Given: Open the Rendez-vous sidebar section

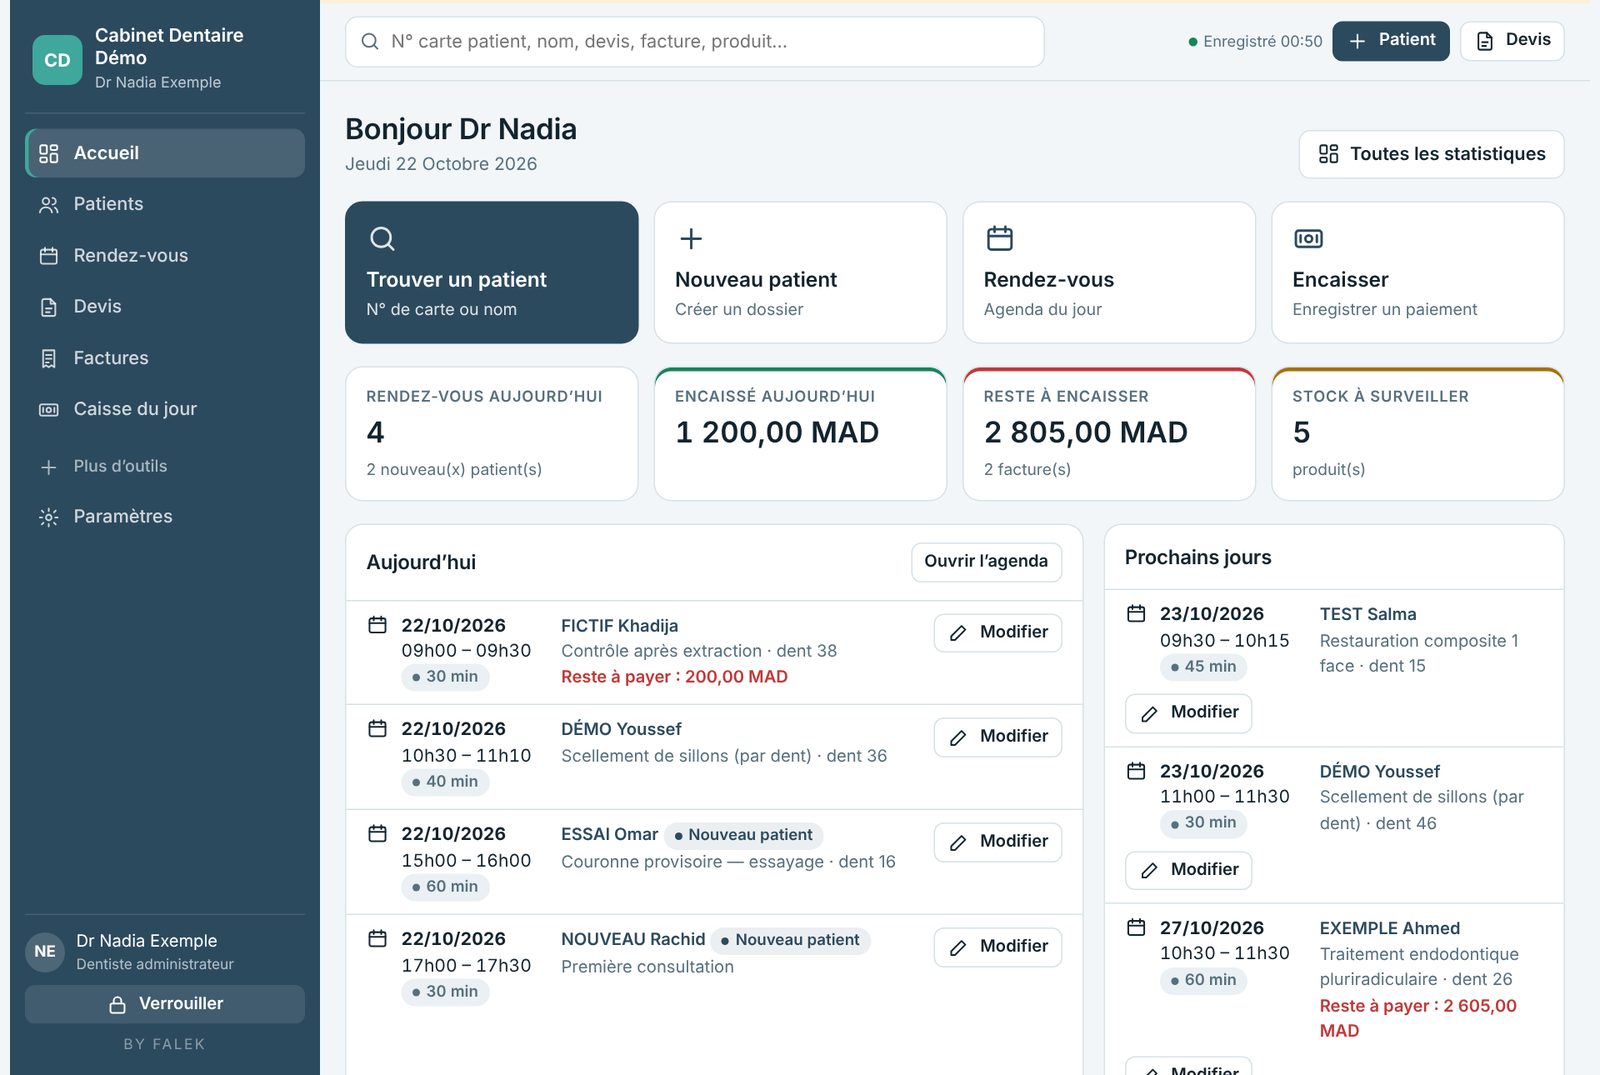Looking at the screenshot, I should coord(165,255).
